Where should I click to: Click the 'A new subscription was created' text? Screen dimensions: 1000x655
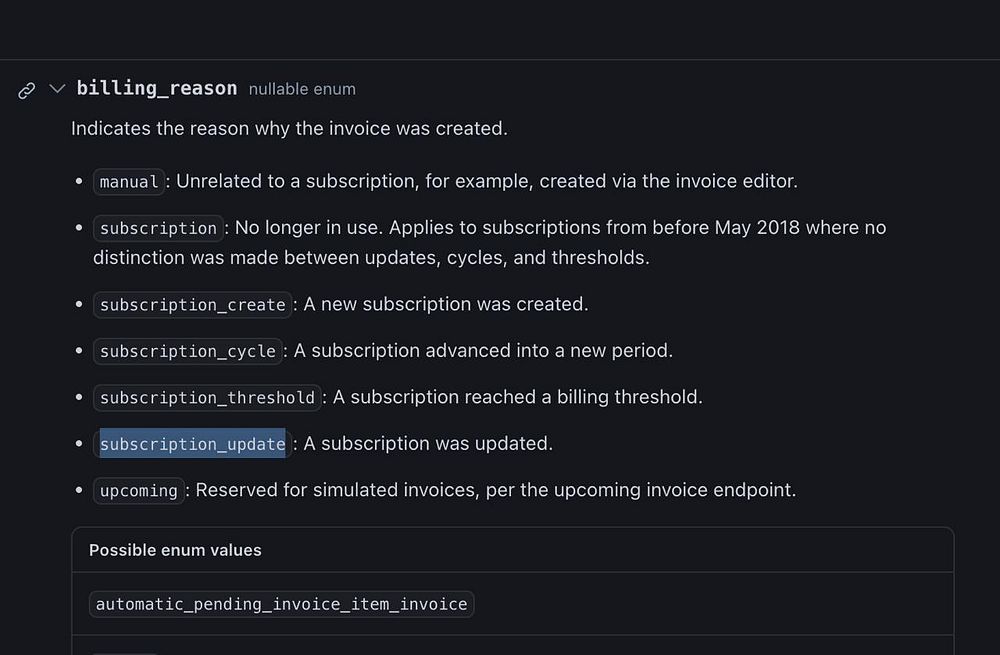tap(446, 304)
